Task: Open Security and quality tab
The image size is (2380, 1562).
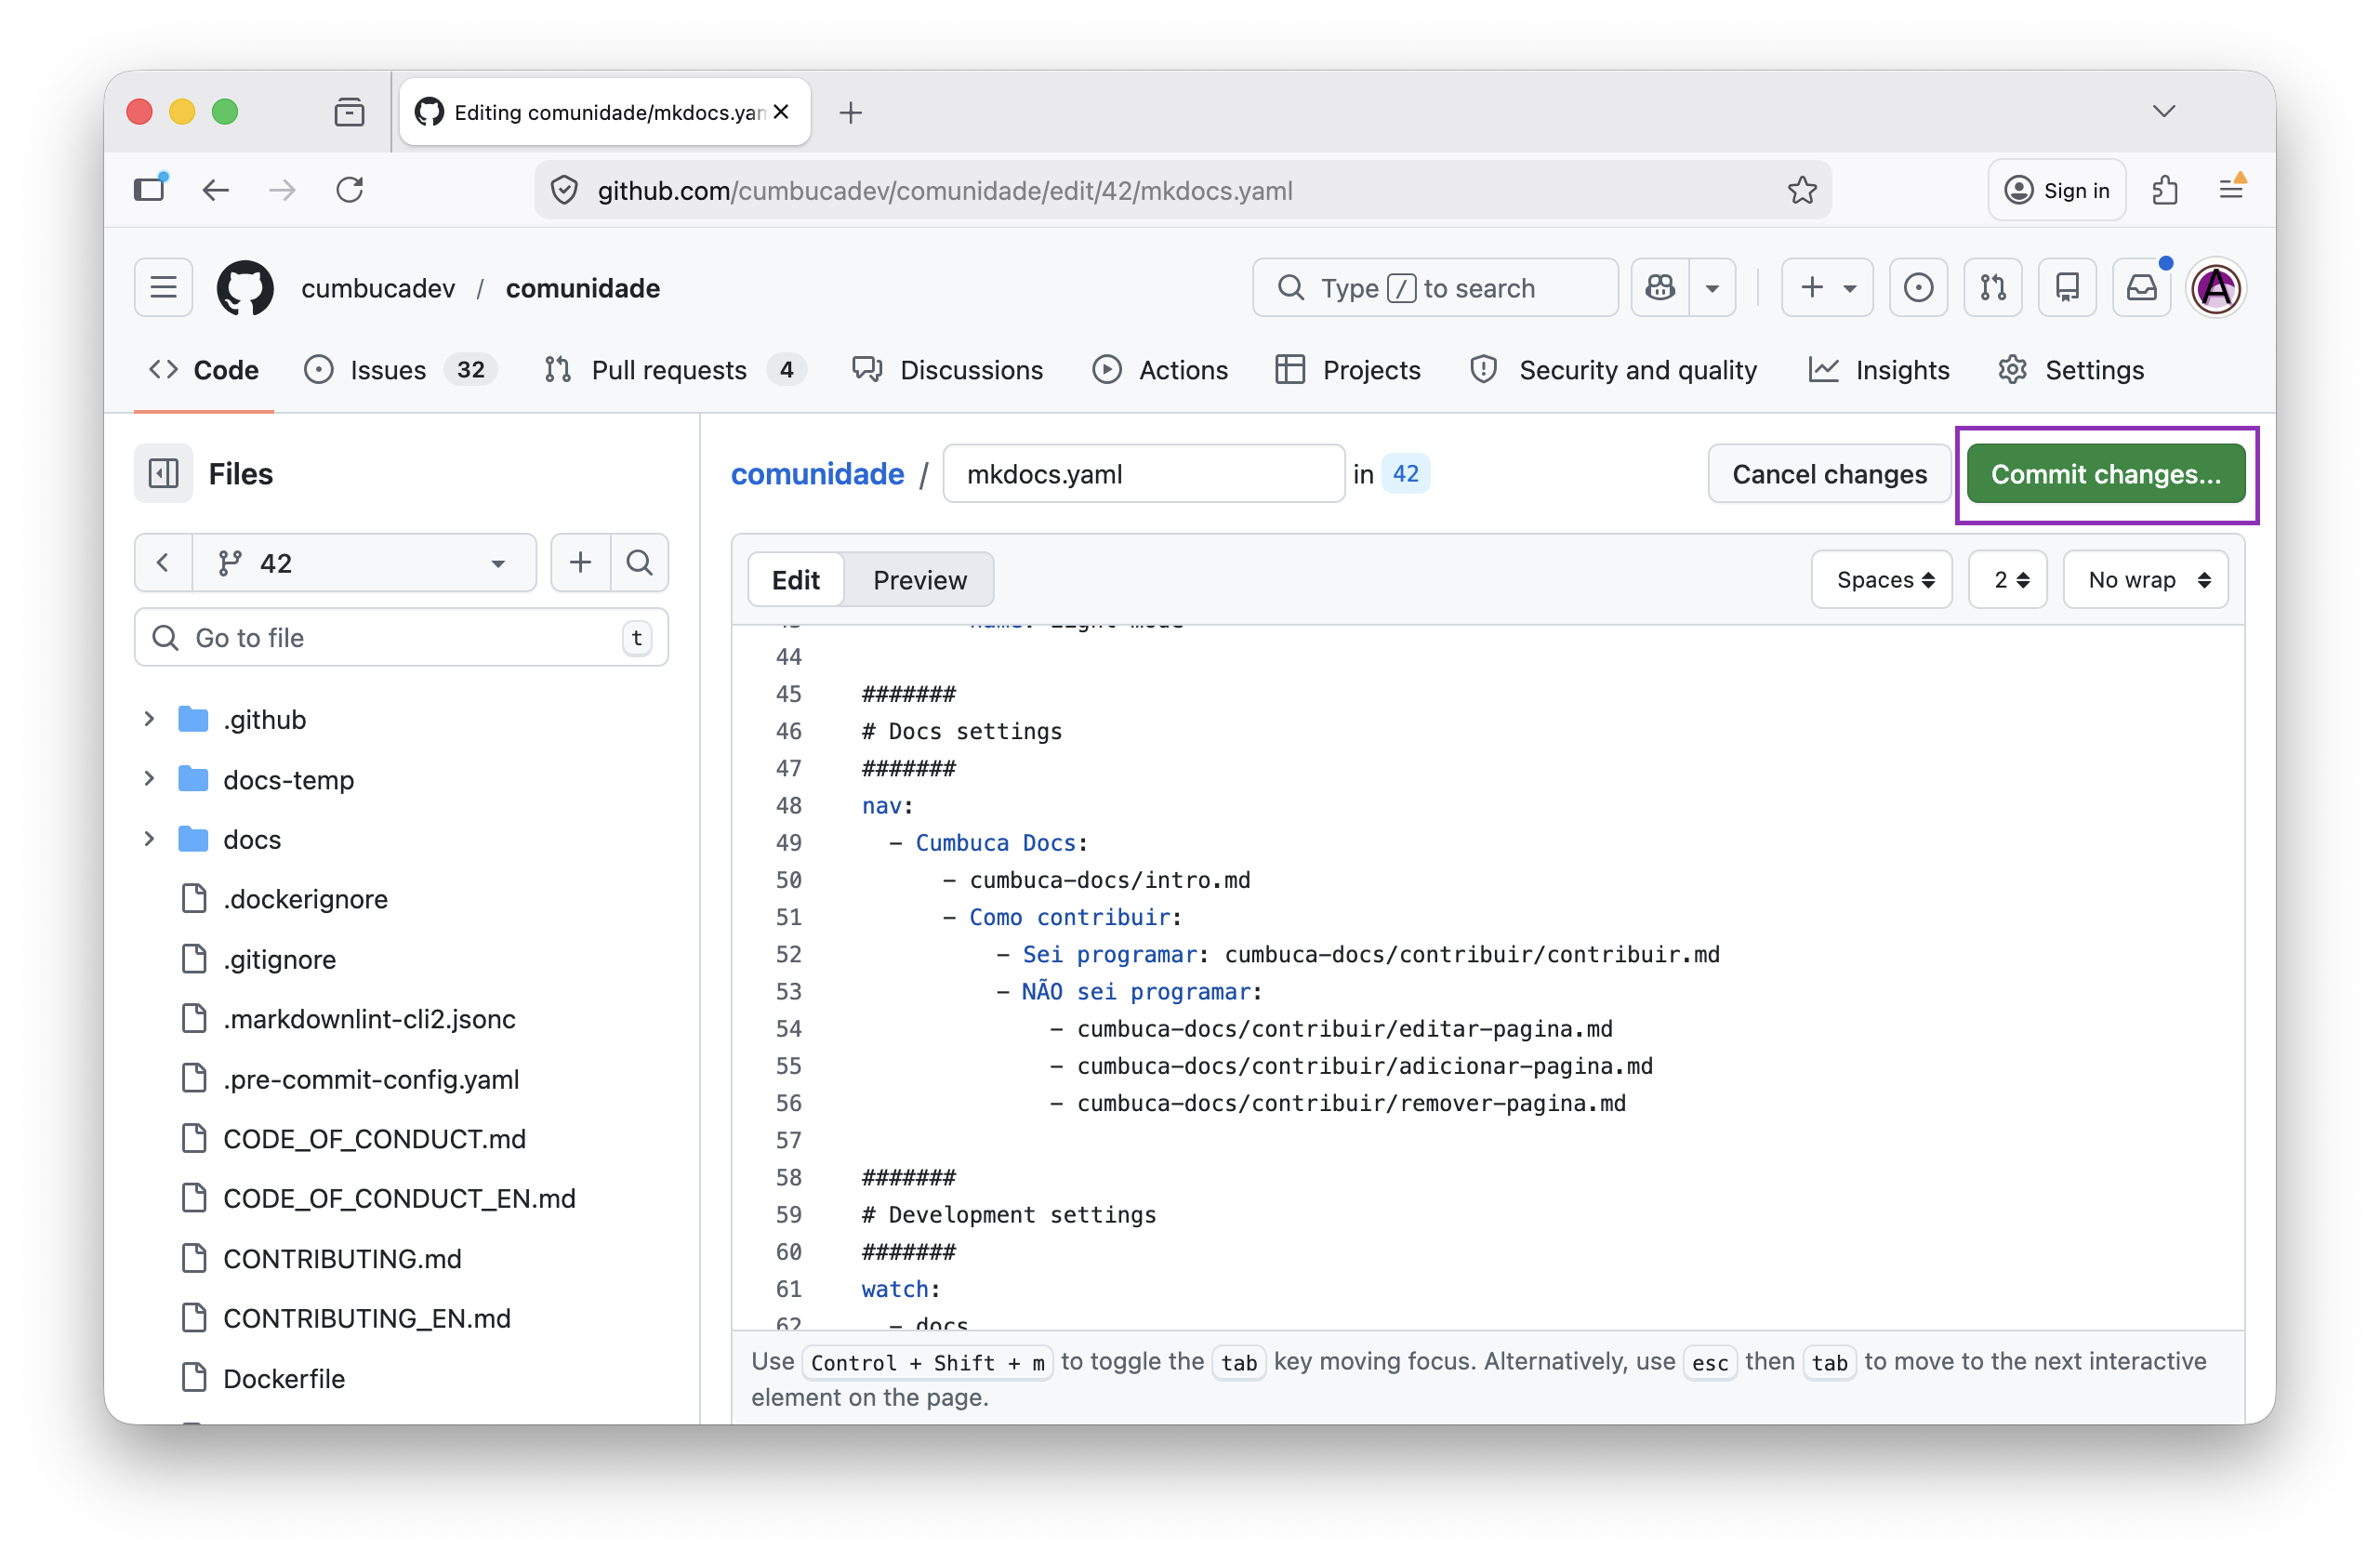Action: click(1613, 370)
